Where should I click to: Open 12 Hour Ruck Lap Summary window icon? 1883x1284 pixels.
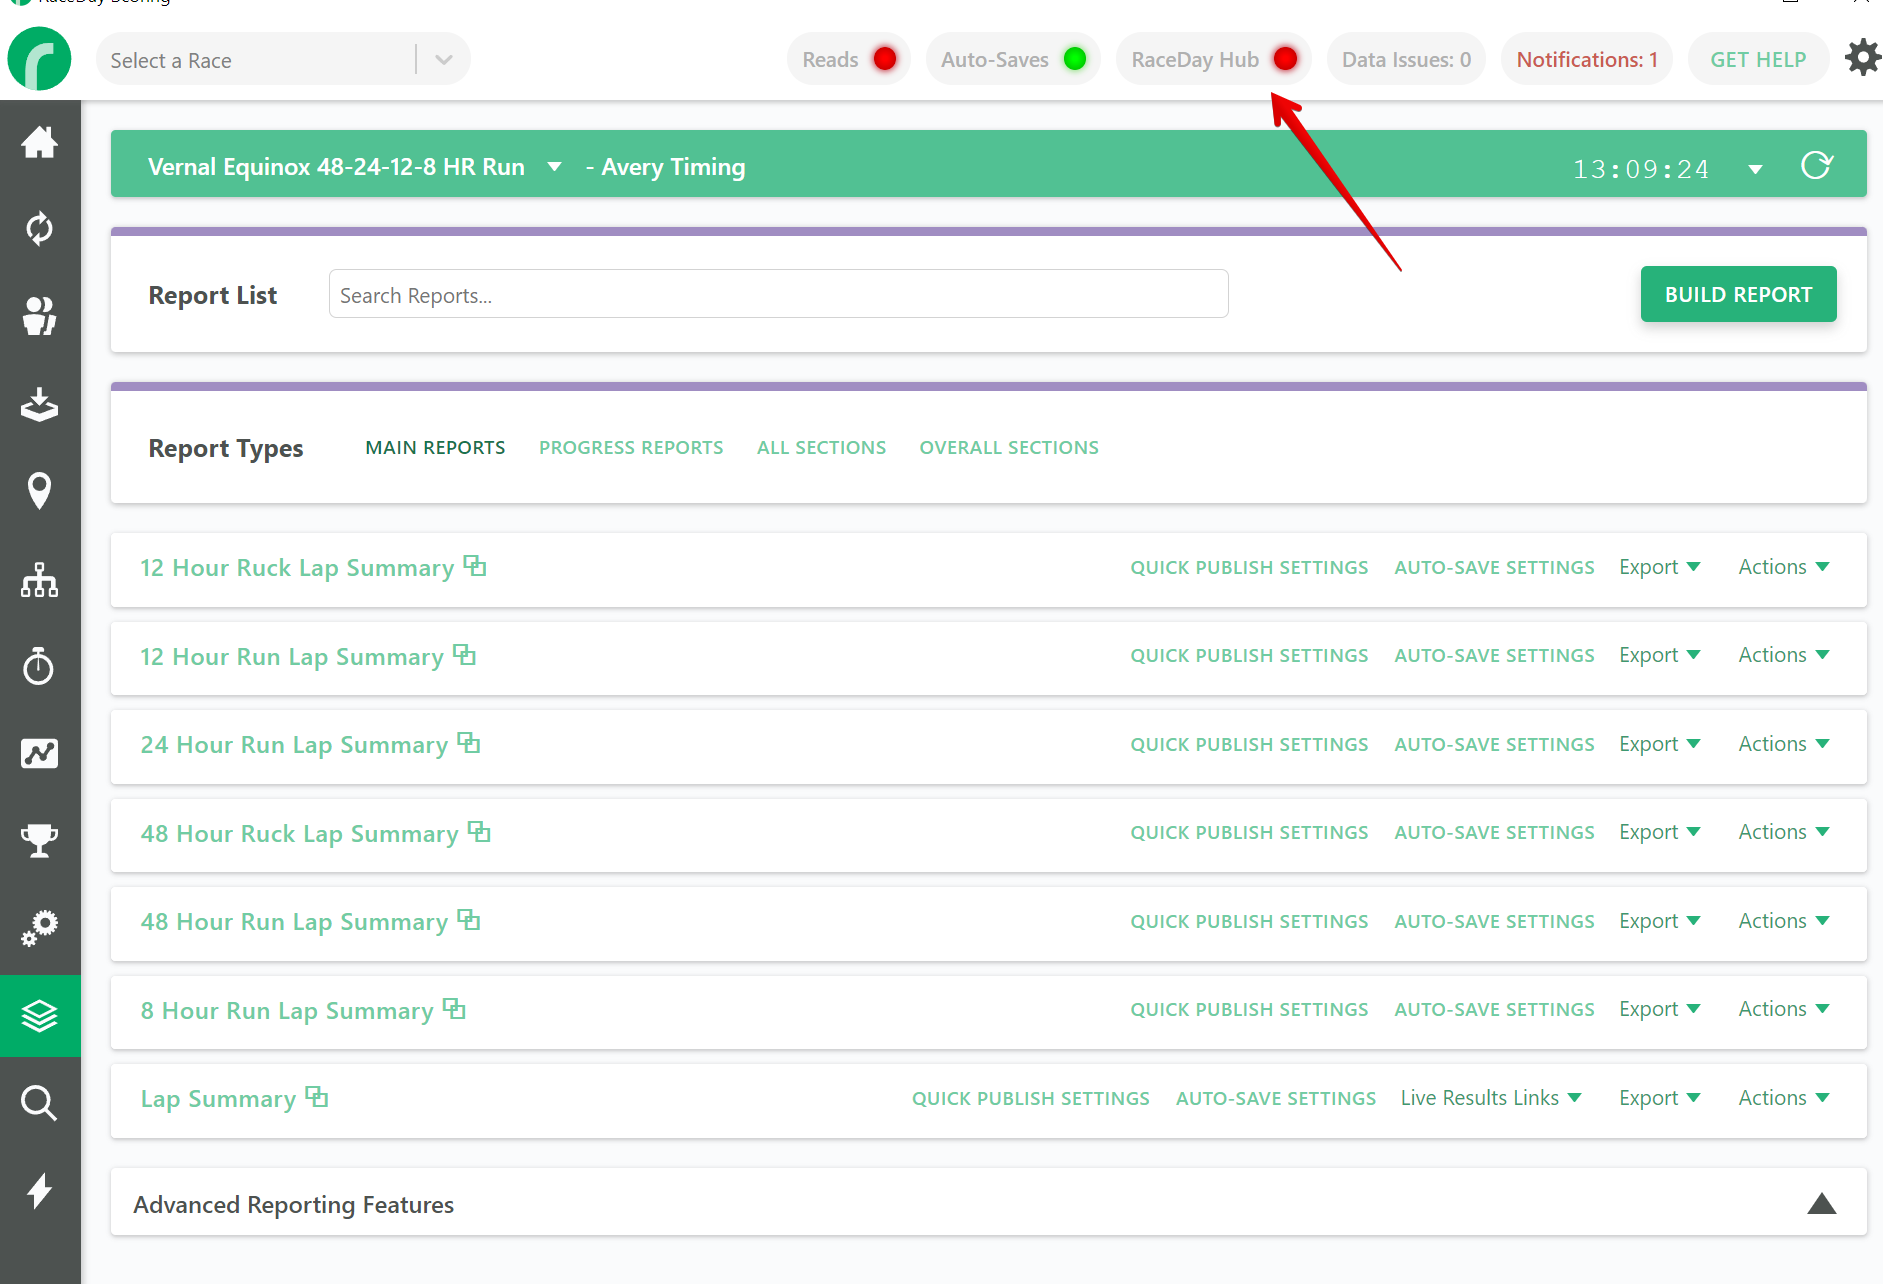point(475,566)
